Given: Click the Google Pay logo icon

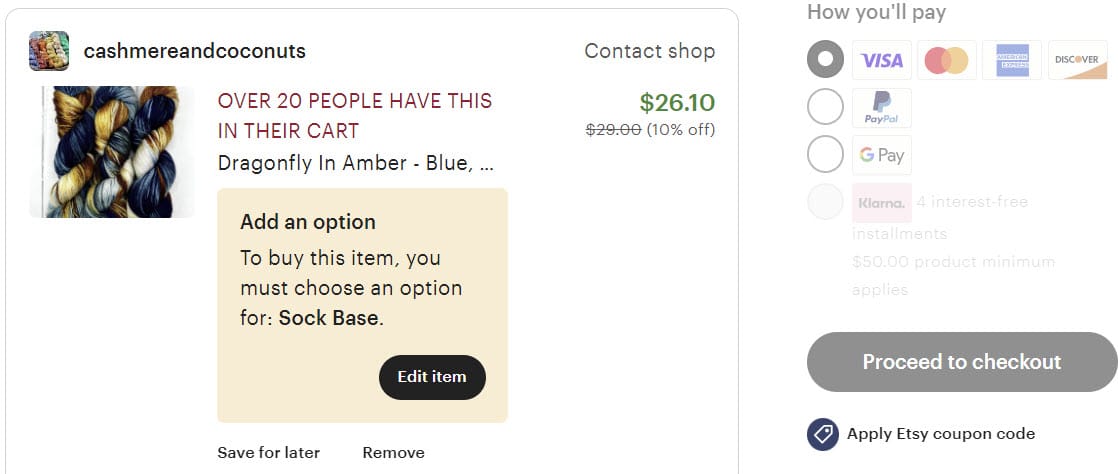Looking at the screenshot, I should click(x=881, y=155).
